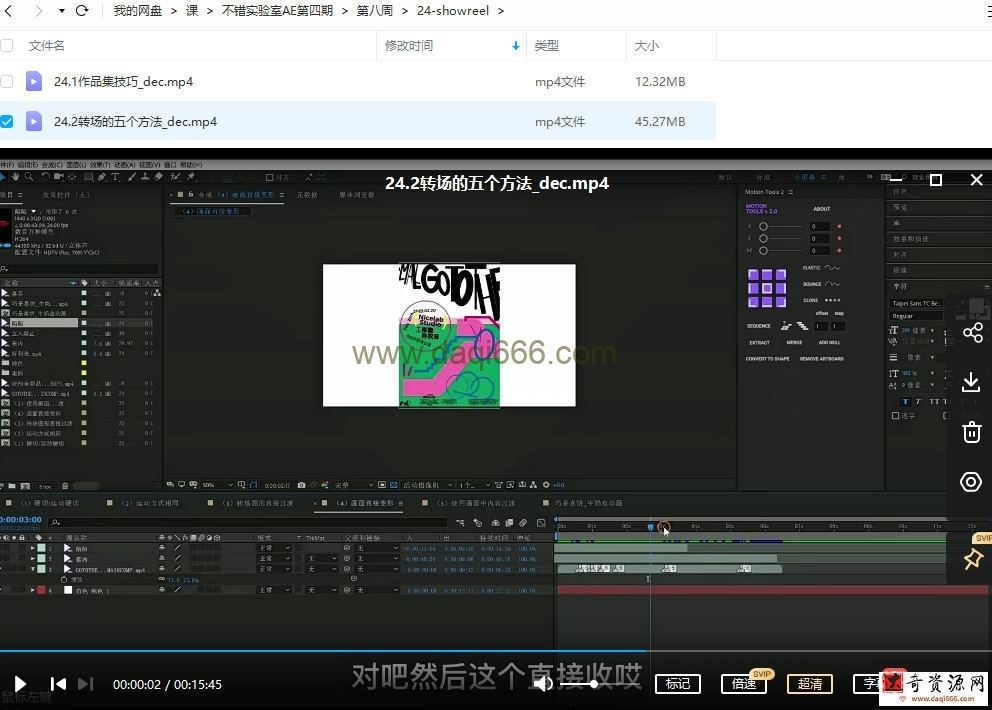Click the 0:00:03:00 timecode in the timeline
The width and height of the screenshot is (992, 710).
[22, 520]
